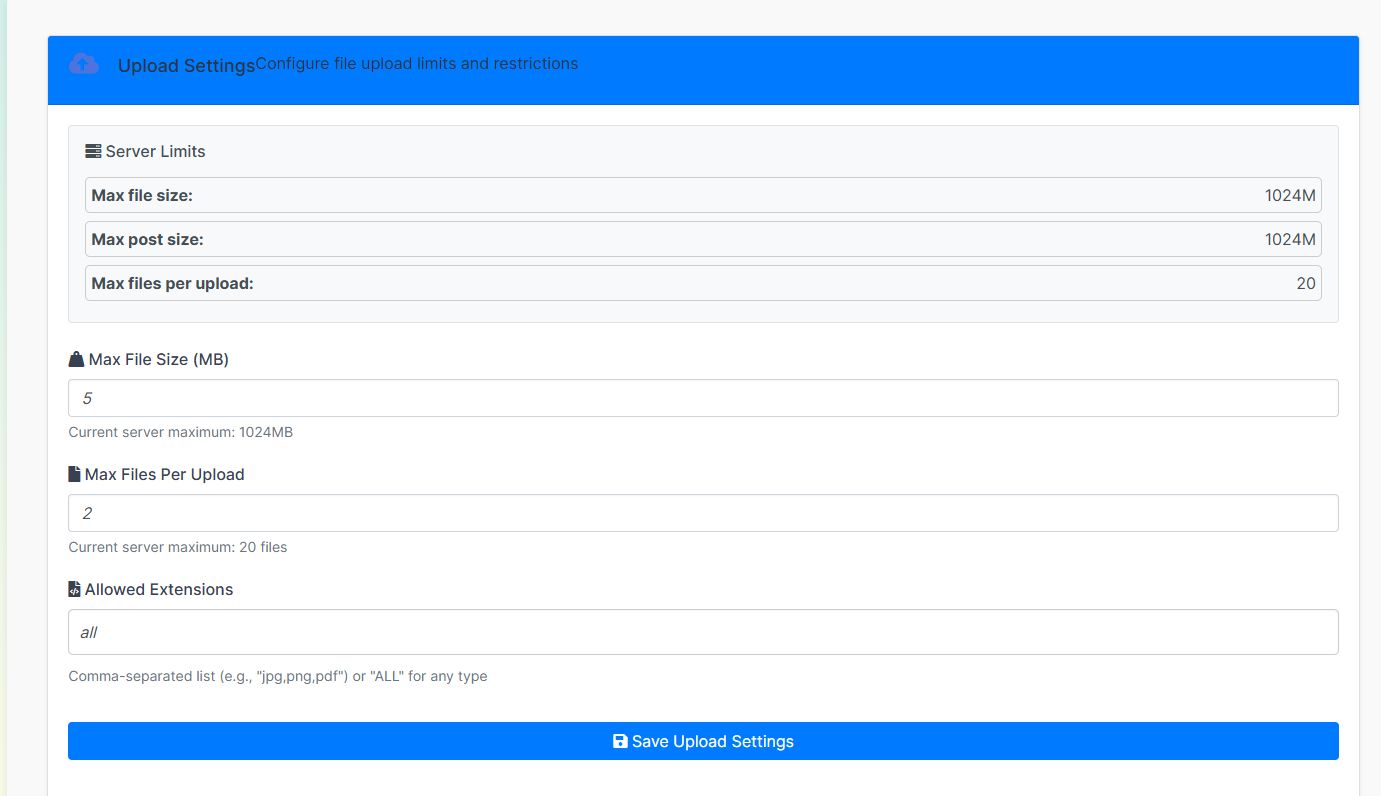The height and width of the screenshot is (796, 1381).
Task: Click into the Allowed Extensions field
Action: pyautogui.click(x=703, y=632)
